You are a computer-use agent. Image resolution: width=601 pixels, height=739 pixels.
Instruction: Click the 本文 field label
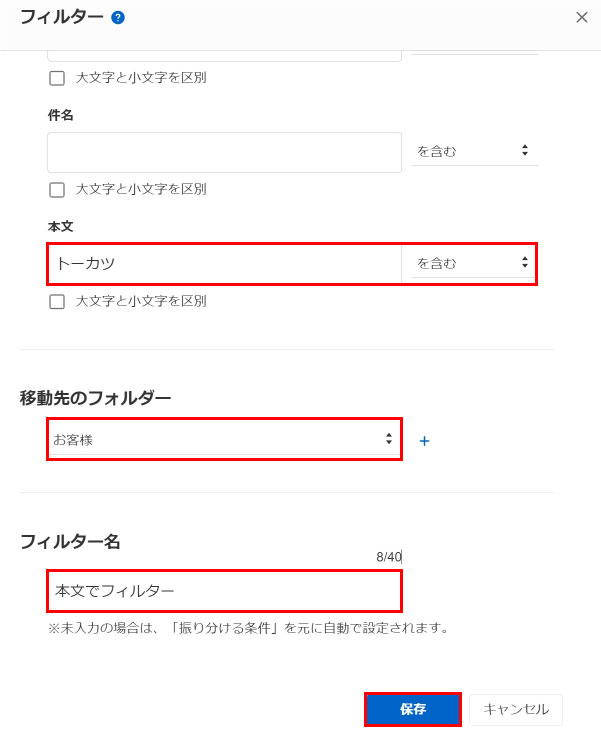tap(61, 227)
